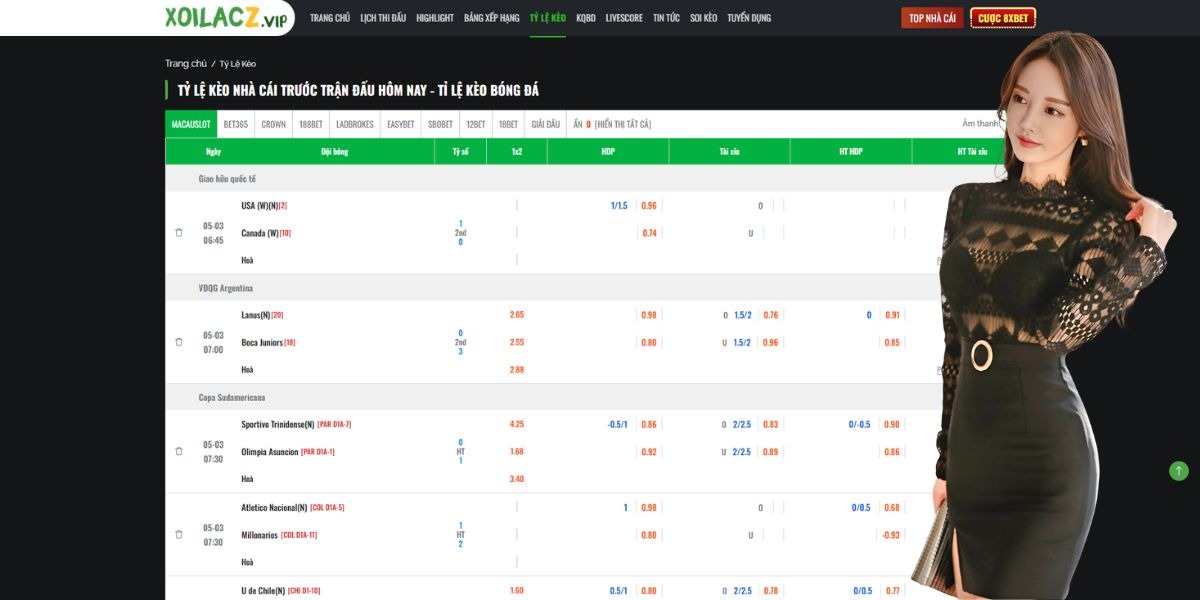Select KQBD in the top navigation
The height and width of the screenshot is (600, 1200).
585,17
